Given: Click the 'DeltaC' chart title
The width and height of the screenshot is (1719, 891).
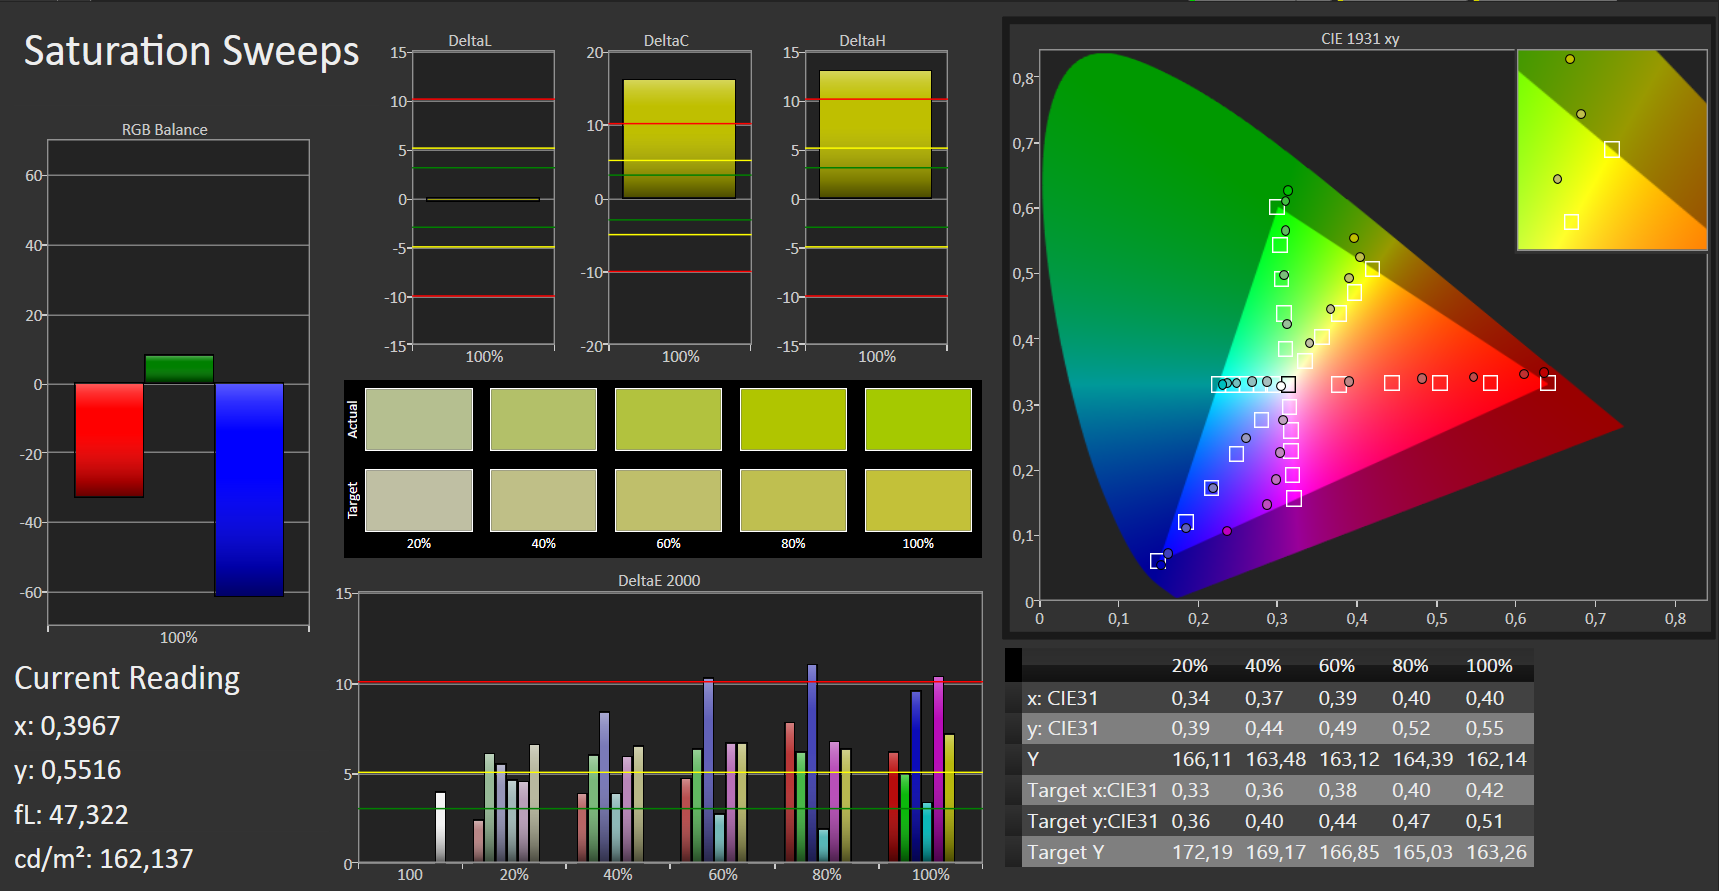Looking at the screenshot, I should coord(666,41).
